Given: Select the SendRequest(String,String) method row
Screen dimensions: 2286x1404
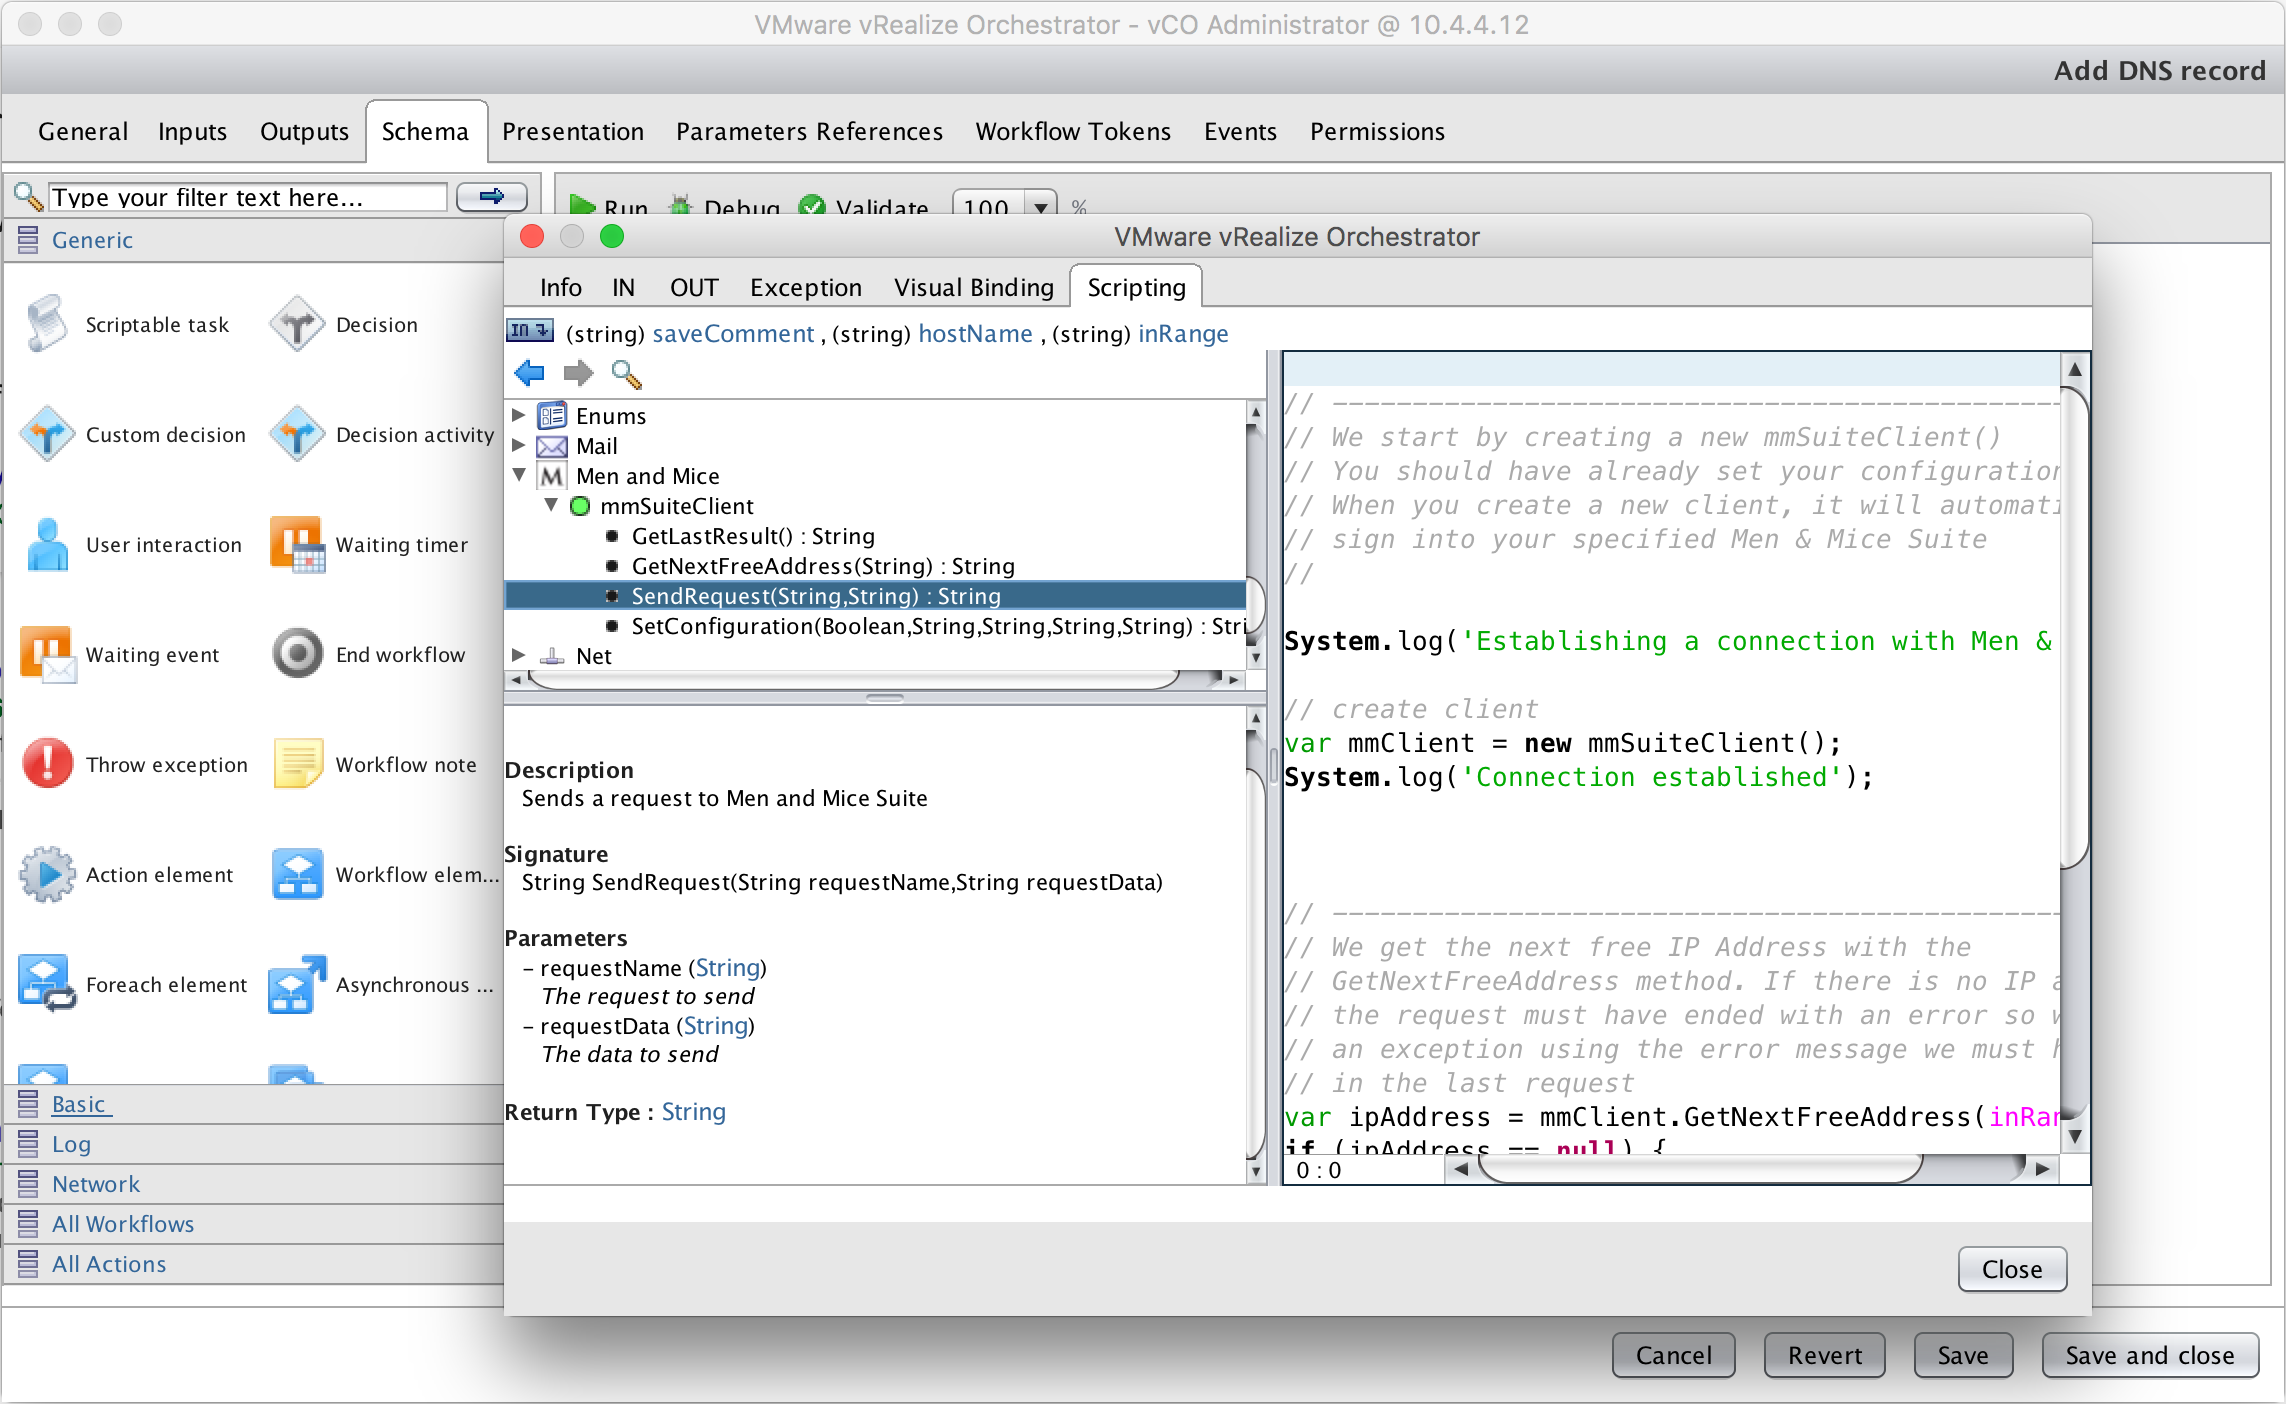Looking at the screenshot, I should (x=875, y=596).
